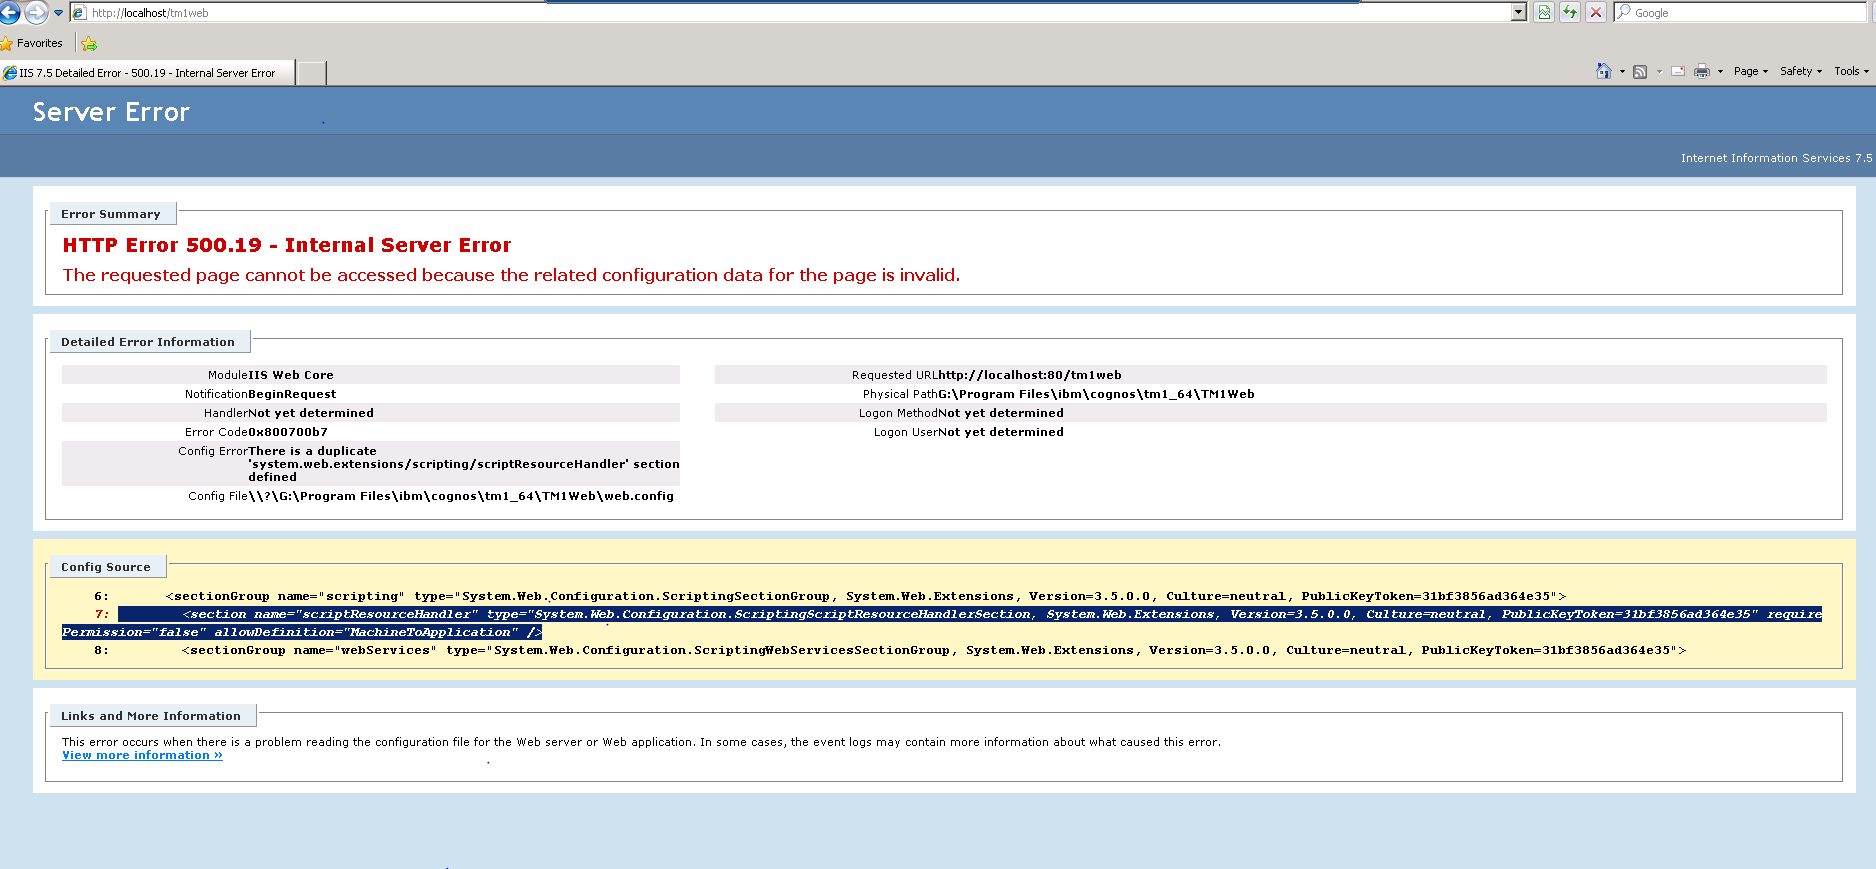1876x869 pixels.
Task: Open the Safety menu
Action: [1801, 71]
